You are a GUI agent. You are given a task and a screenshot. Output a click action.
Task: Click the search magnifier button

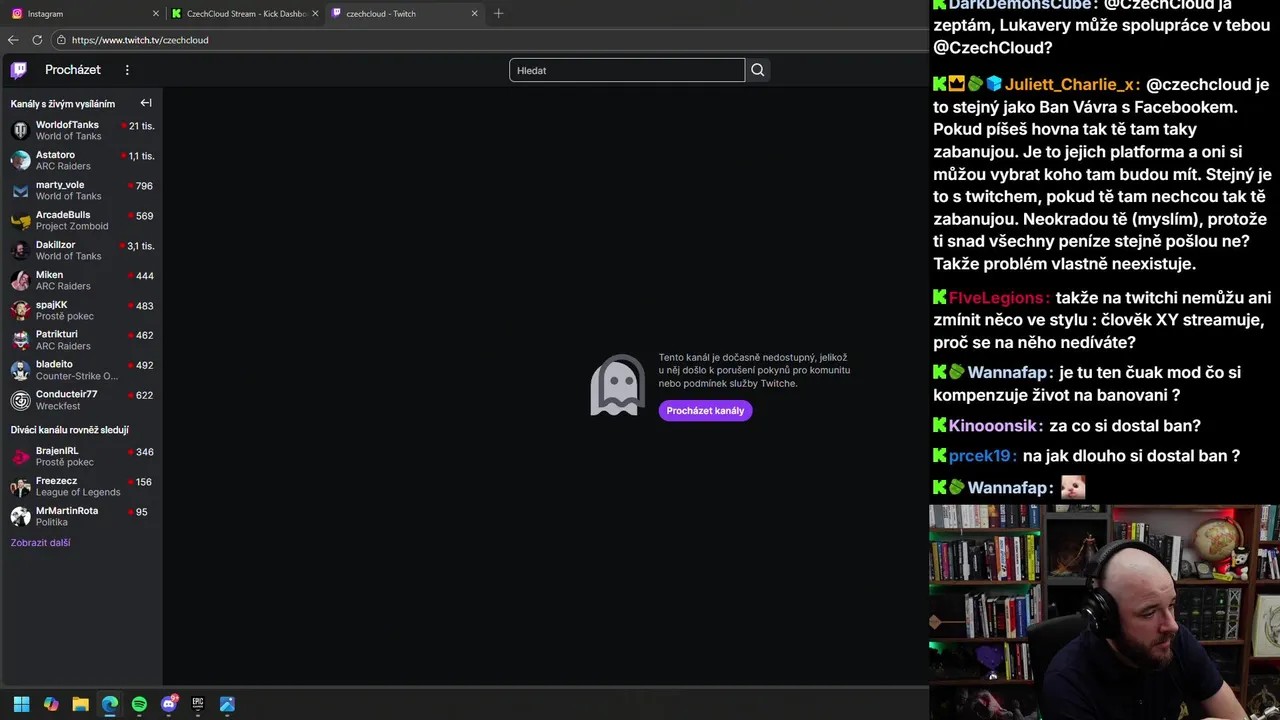pos(758,70)
